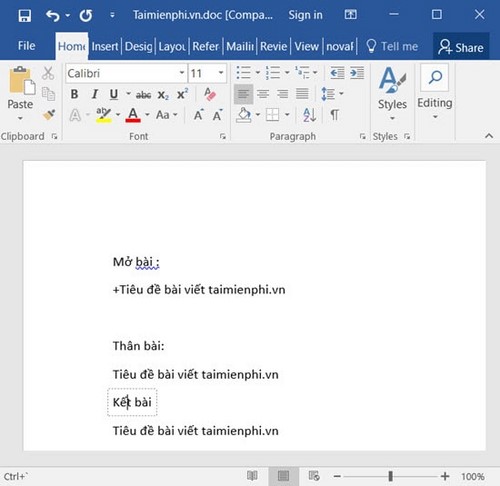
Task: Align text left
Action: coord(243,94)
